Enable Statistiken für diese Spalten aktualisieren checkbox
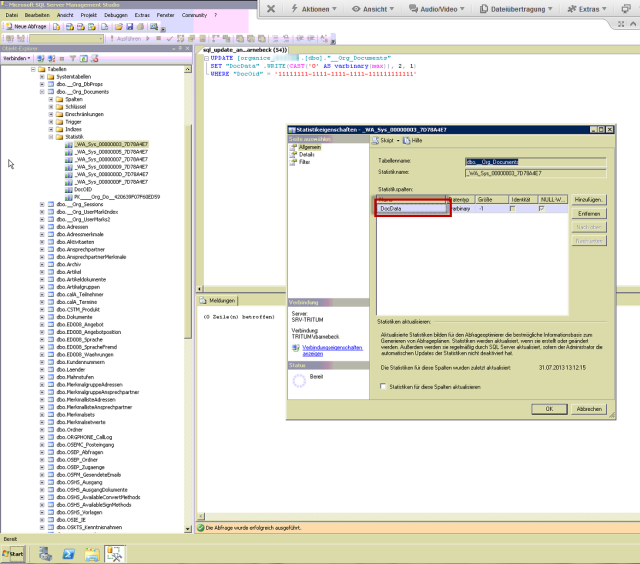The height and width of the screenshot is (564, 640). click(x=383, y=386)
